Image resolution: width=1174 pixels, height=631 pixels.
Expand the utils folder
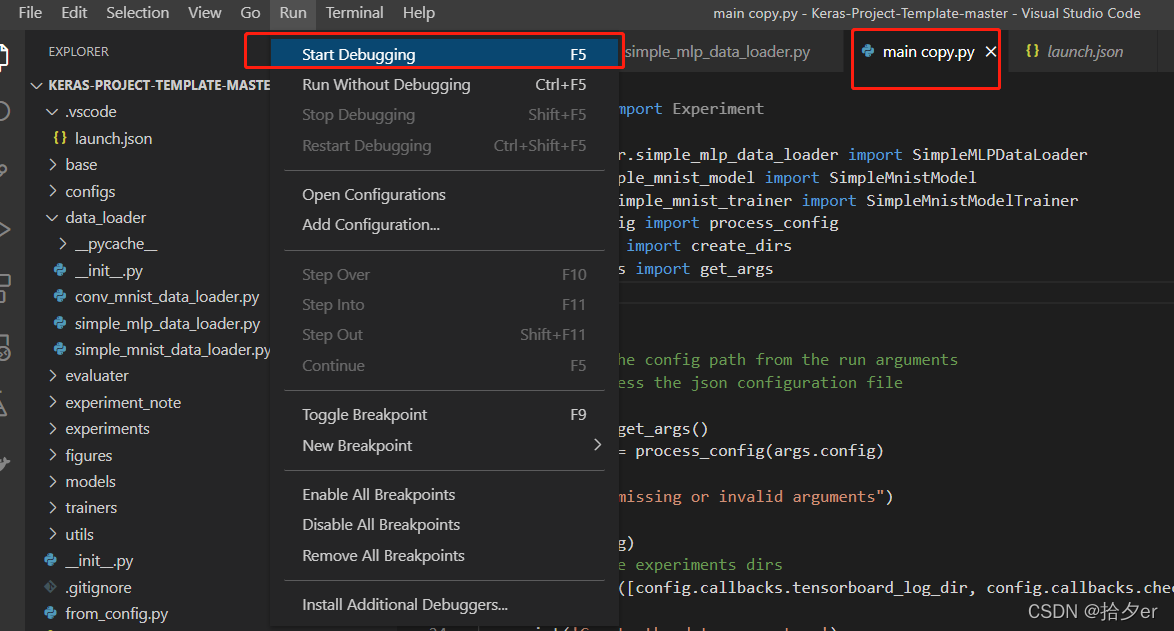pyautogui.click(x=52, y=534)
